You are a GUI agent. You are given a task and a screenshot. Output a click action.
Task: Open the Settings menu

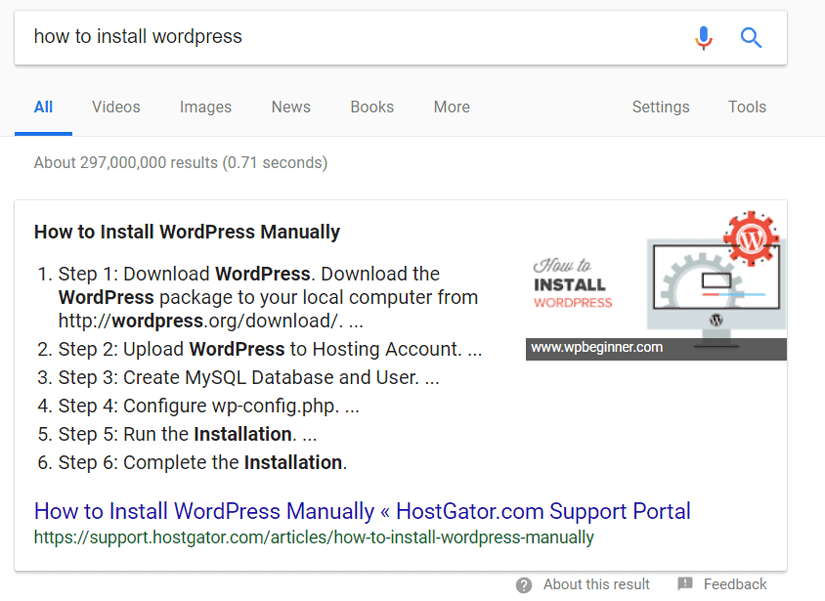[x=661, y=107]
